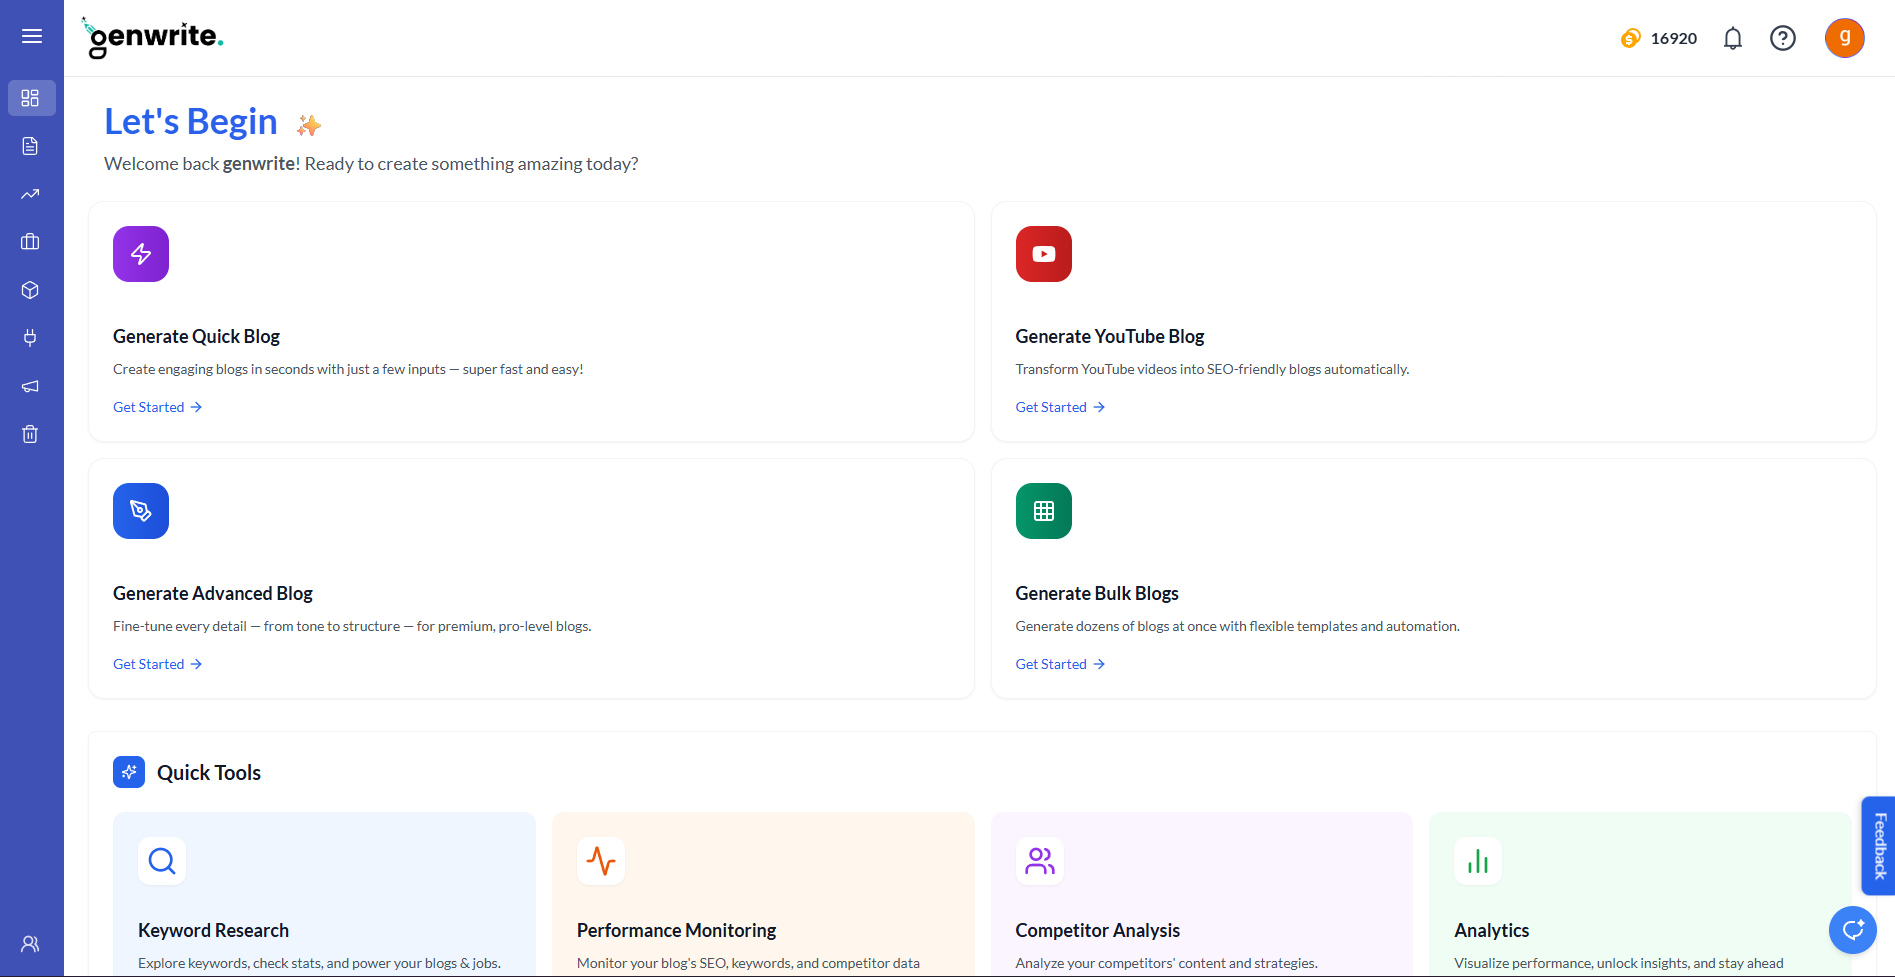Select the dashboard grid icon in sidebar

coord(31,98)
